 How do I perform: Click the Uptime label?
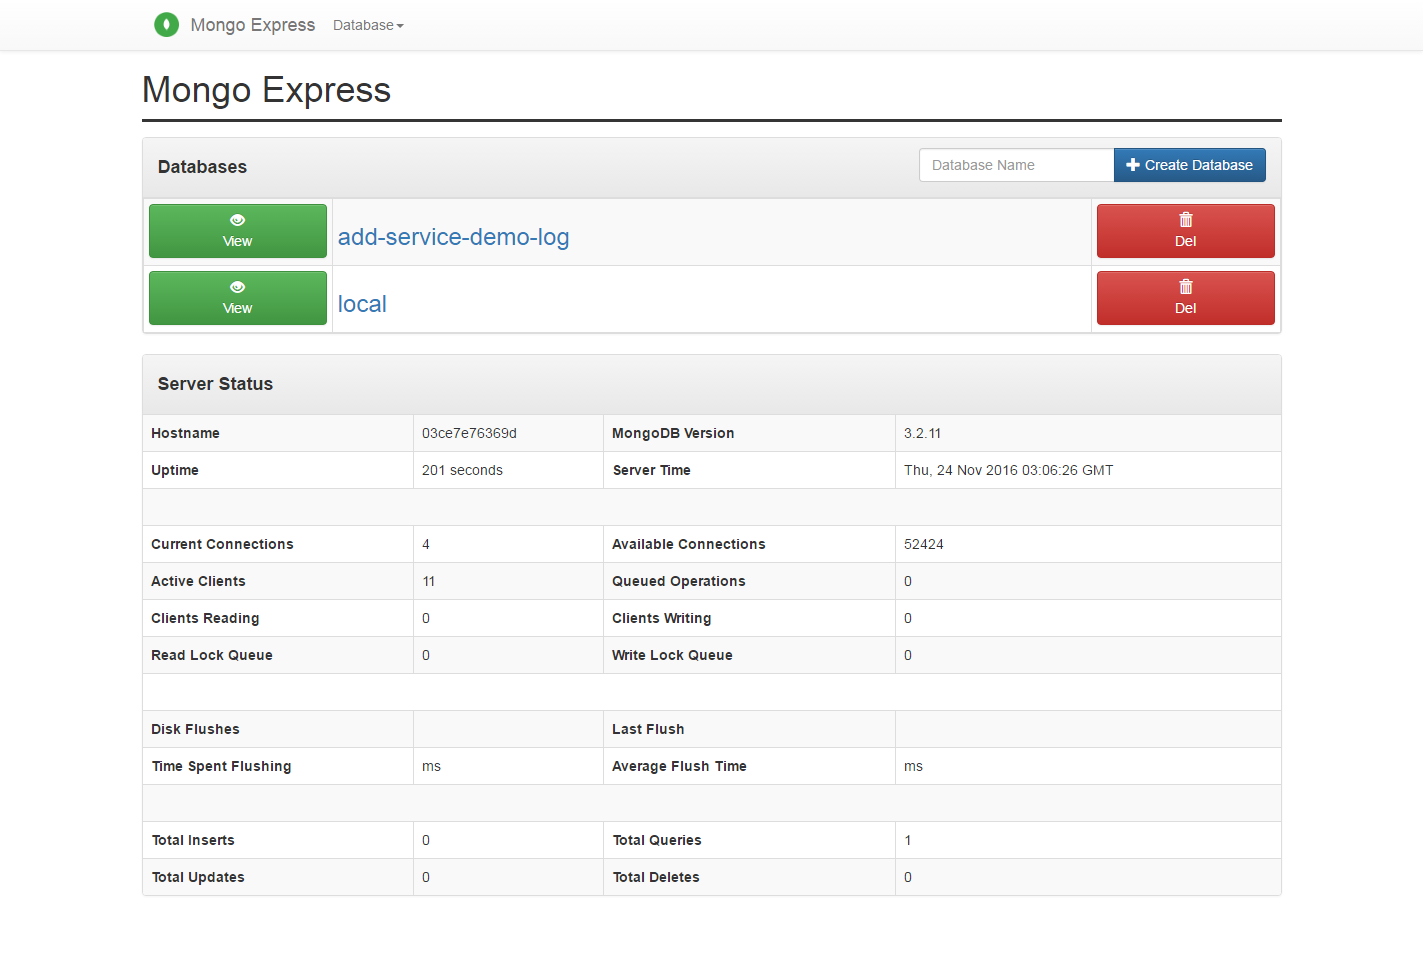(175, 470)
